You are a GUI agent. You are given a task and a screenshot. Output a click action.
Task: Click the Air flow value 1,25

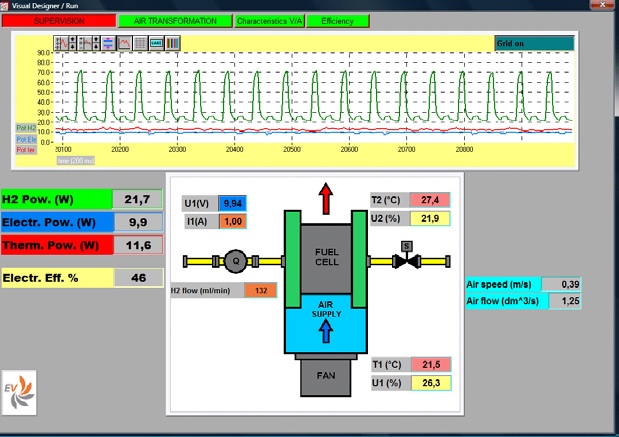click(x=564, y=301)
